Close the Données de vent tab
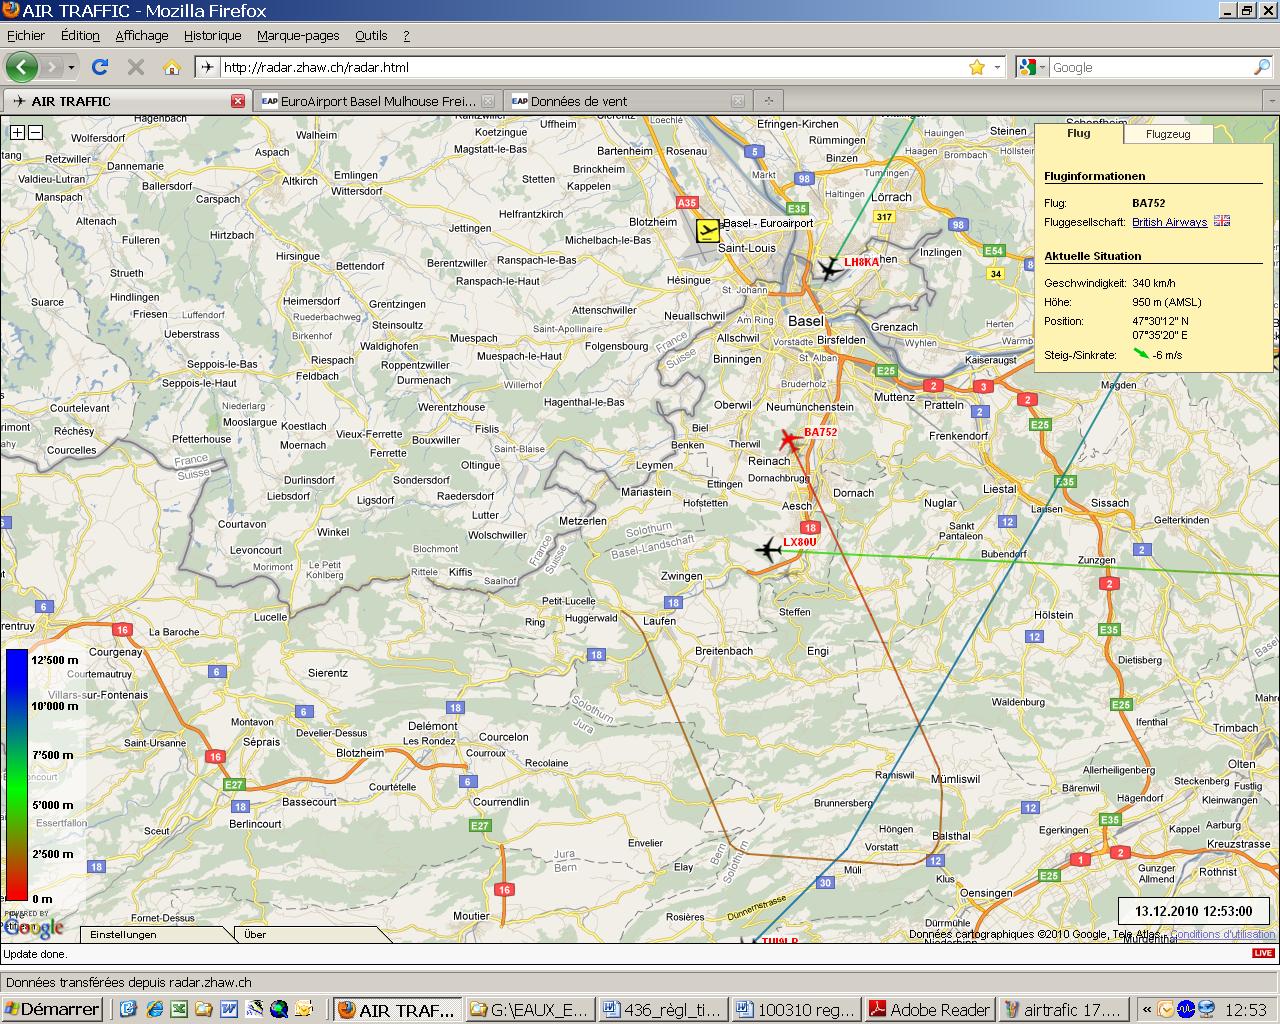1280x1024 pixels. (738, 101)
